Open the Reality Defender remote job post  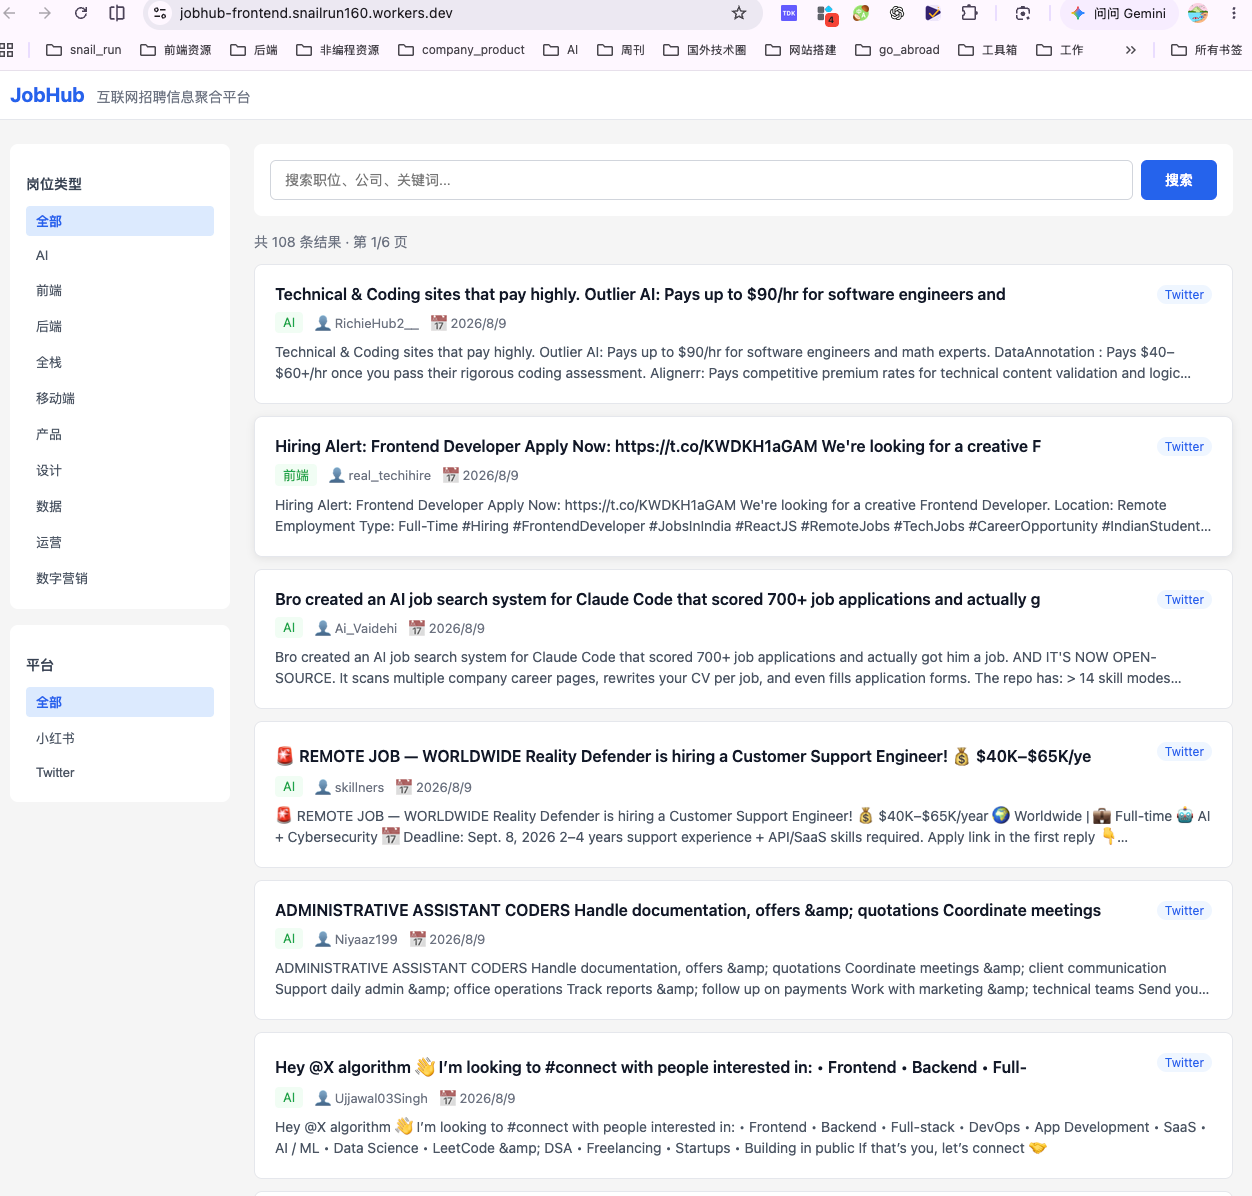pyautogui.click(x=683, y=756)
